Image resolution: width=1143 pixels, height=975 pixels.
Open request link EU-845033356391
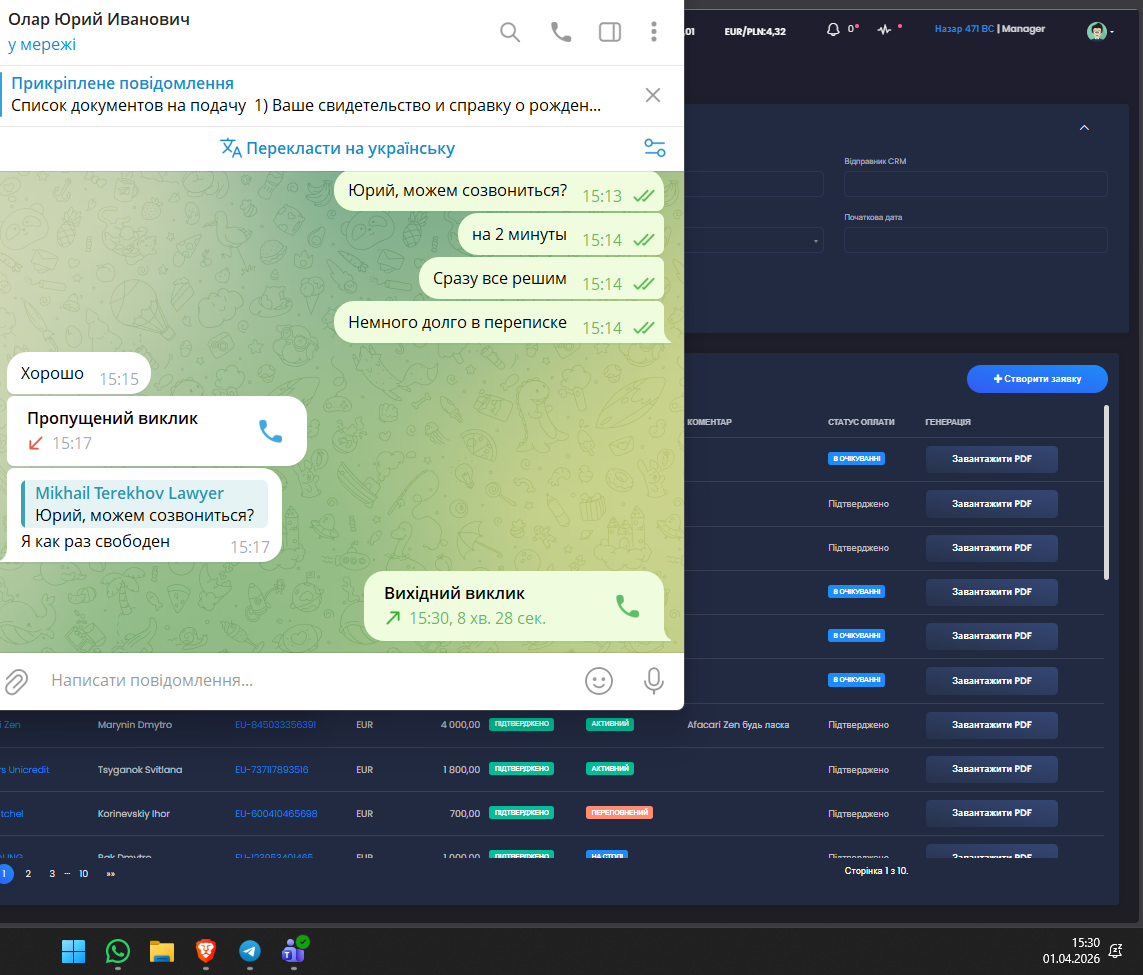(x=275, y=725)
